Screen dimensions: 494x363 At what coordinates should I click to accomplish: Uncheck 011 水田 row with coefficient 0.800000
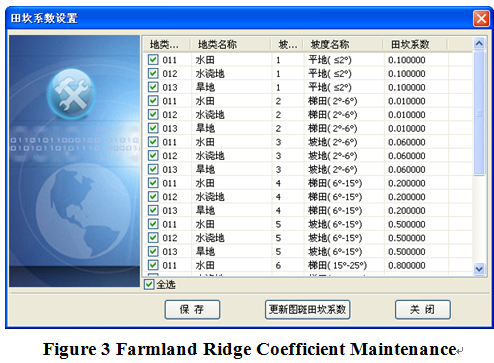click(x=153, y=265)
